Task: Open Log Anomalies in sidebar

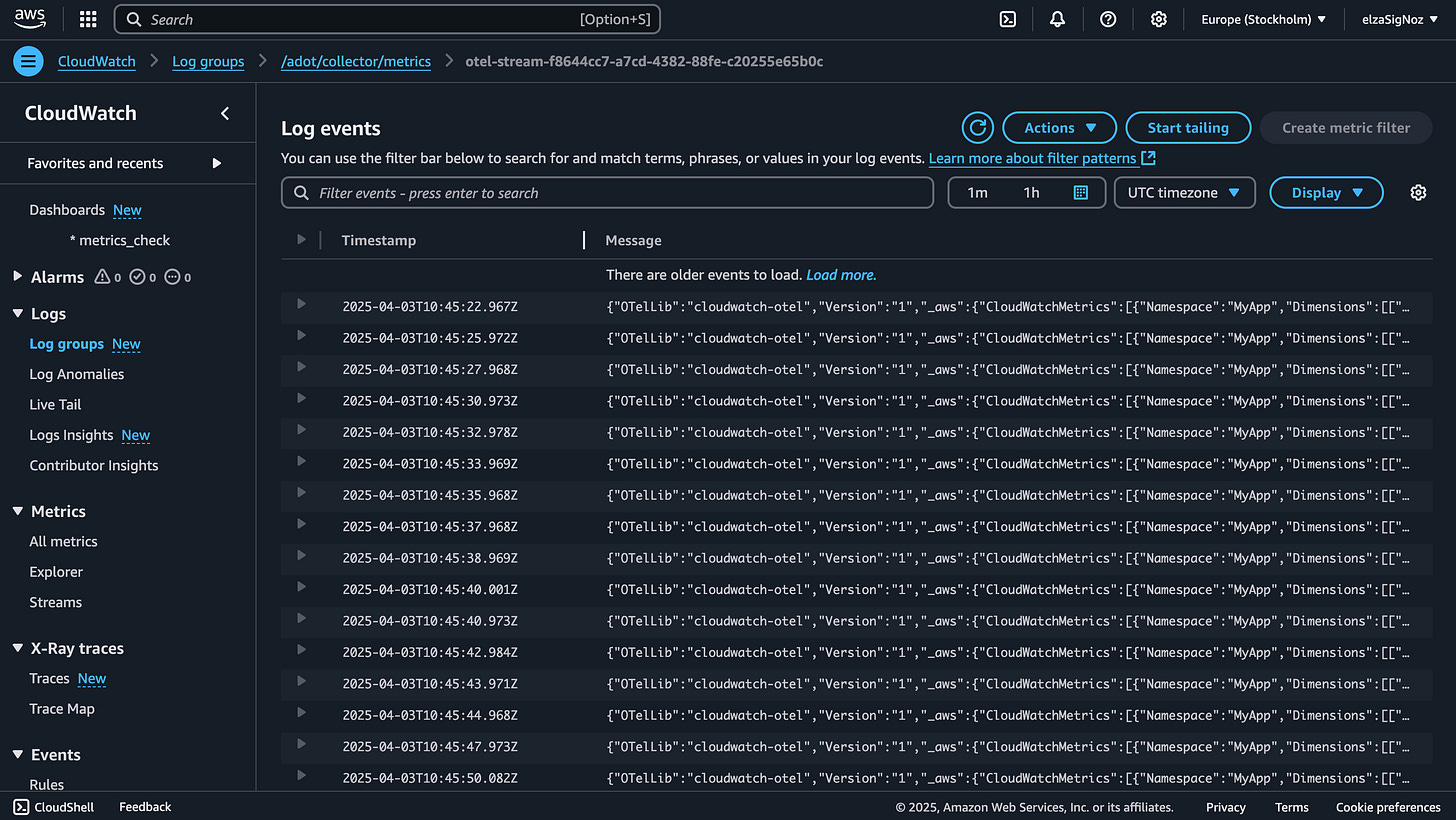Action: [x=77, y=374]
